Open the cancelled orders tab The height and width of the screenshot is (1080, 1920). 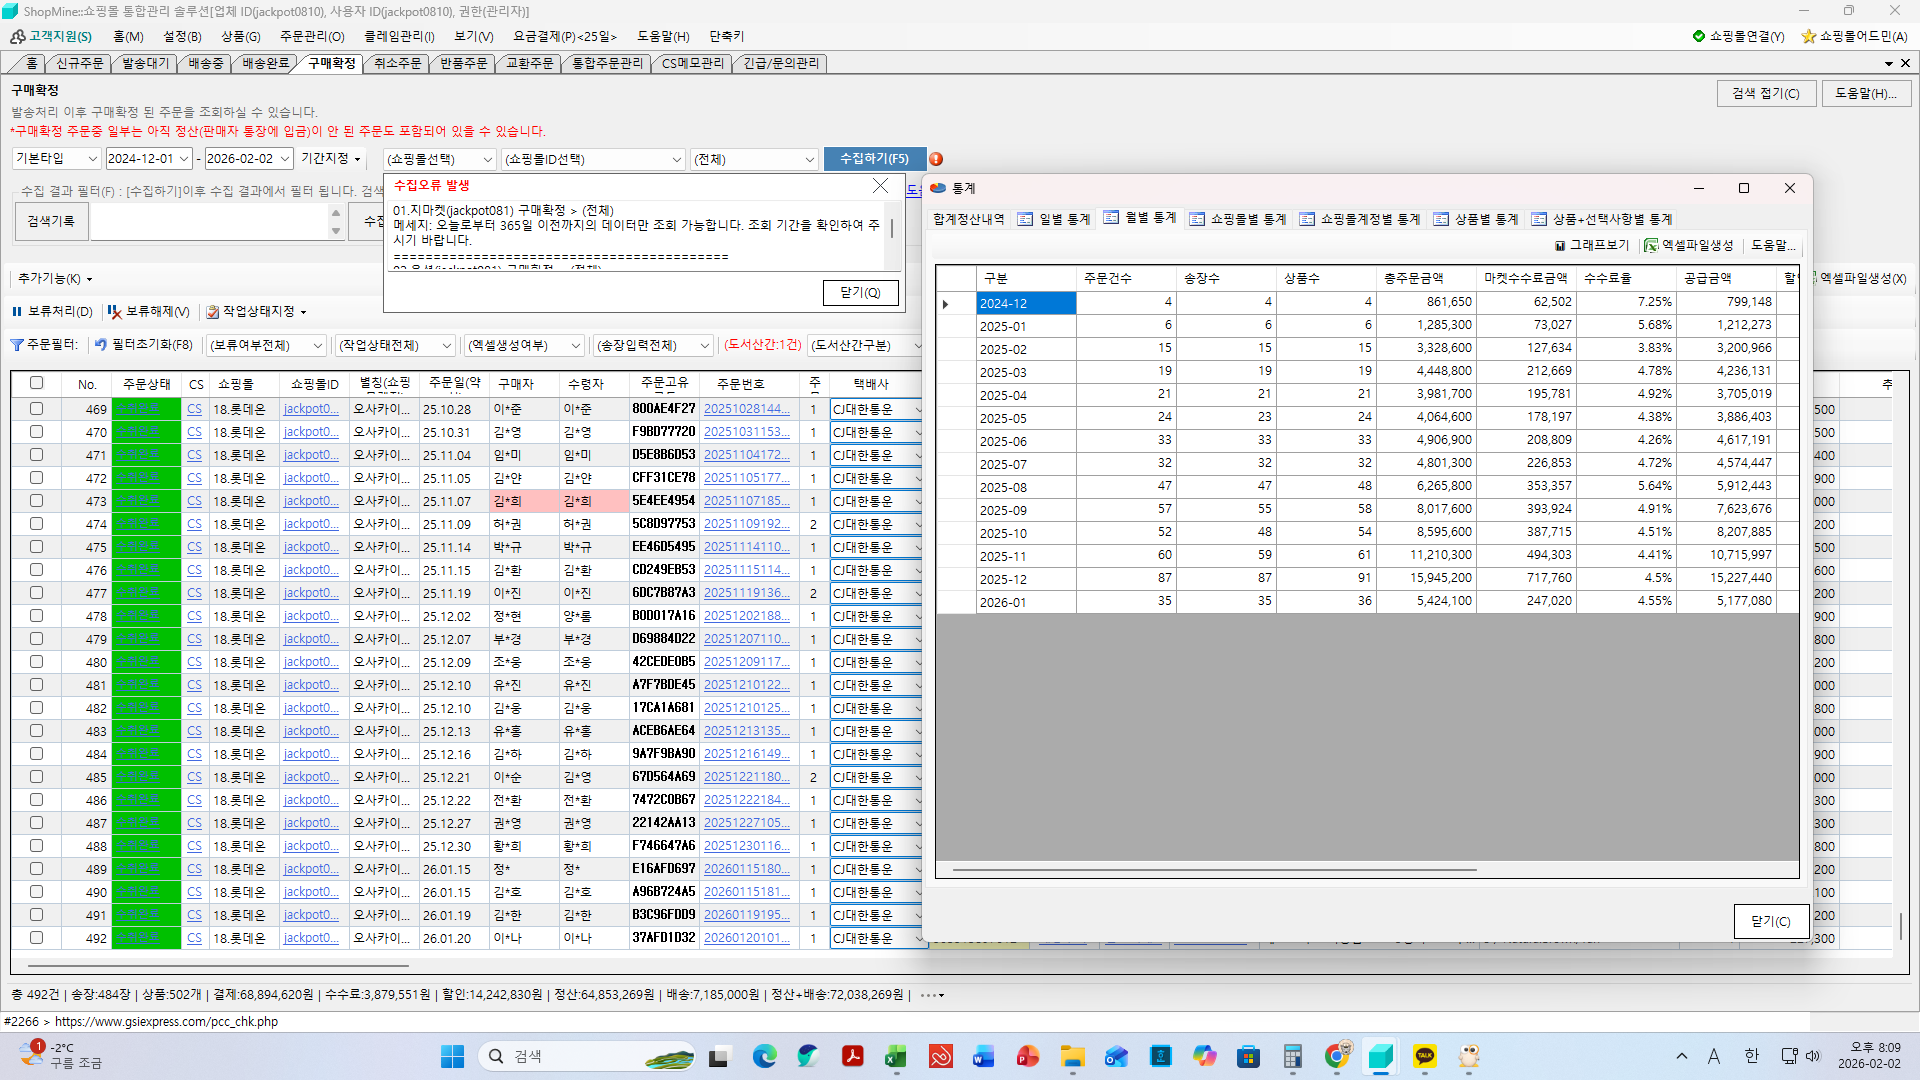397,63
